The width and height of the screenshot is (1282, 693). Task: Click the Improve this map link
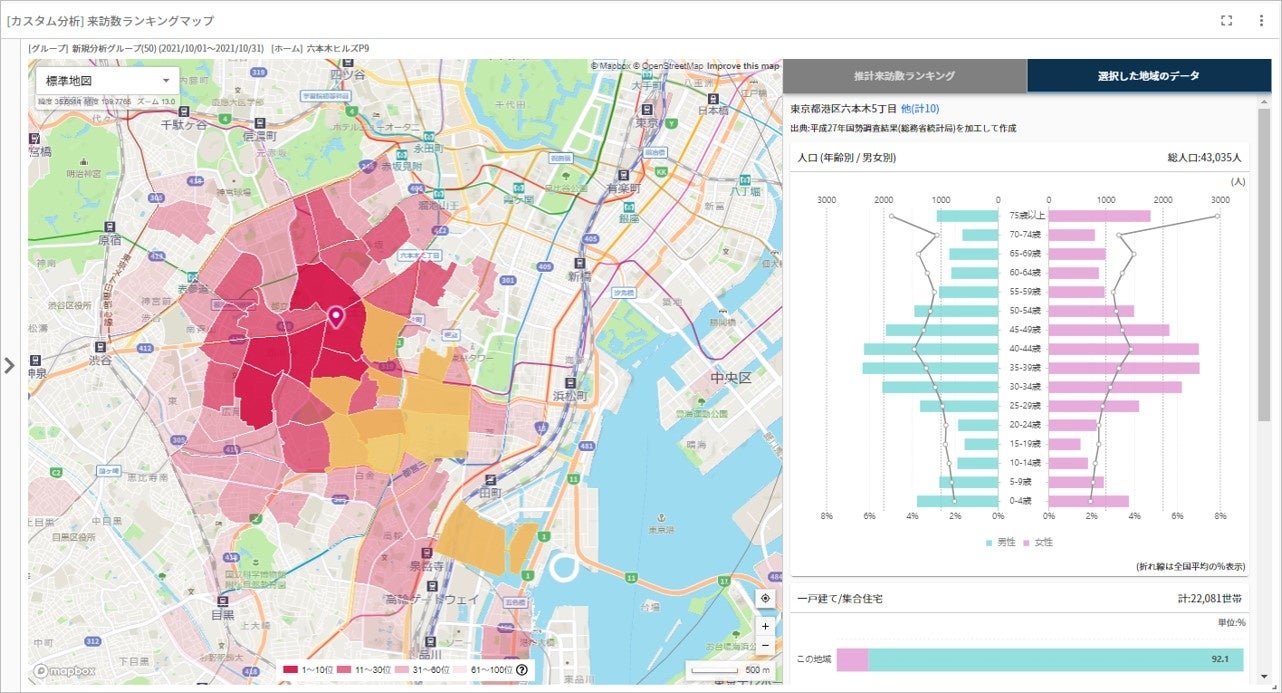[743, 66]
